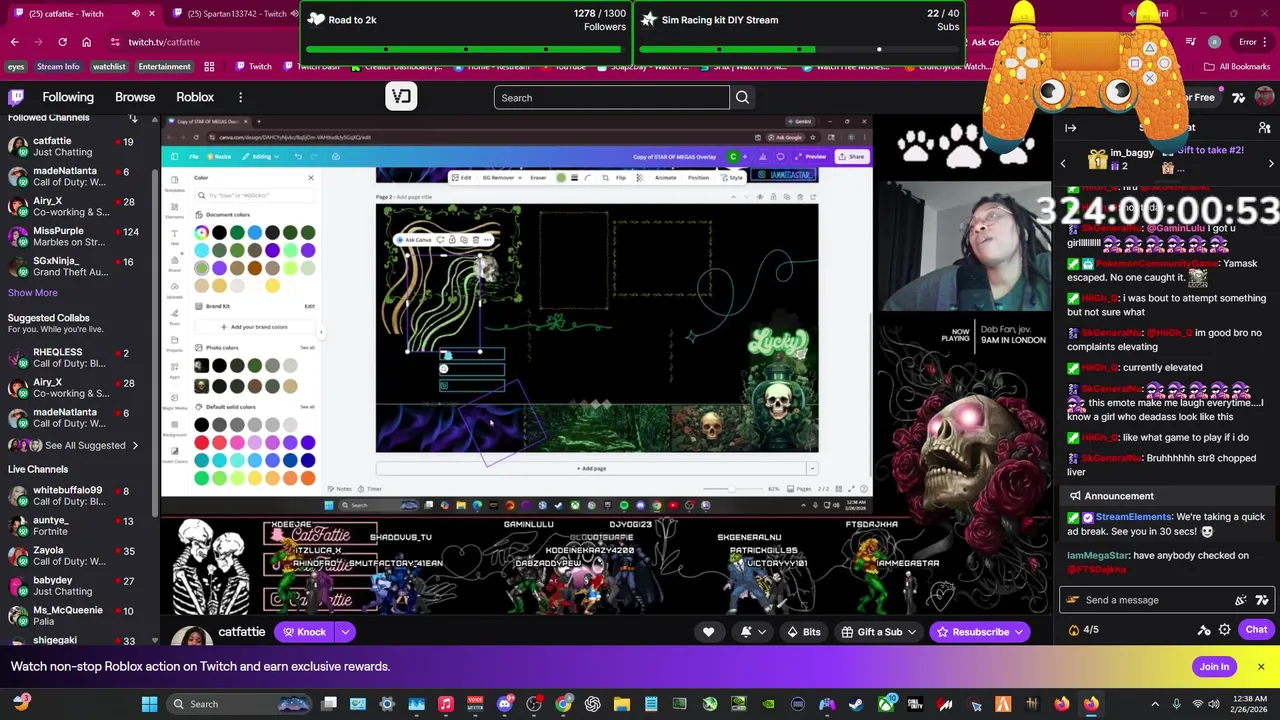
Task: Open chat settings gear icon
Action: [1225, 630]
